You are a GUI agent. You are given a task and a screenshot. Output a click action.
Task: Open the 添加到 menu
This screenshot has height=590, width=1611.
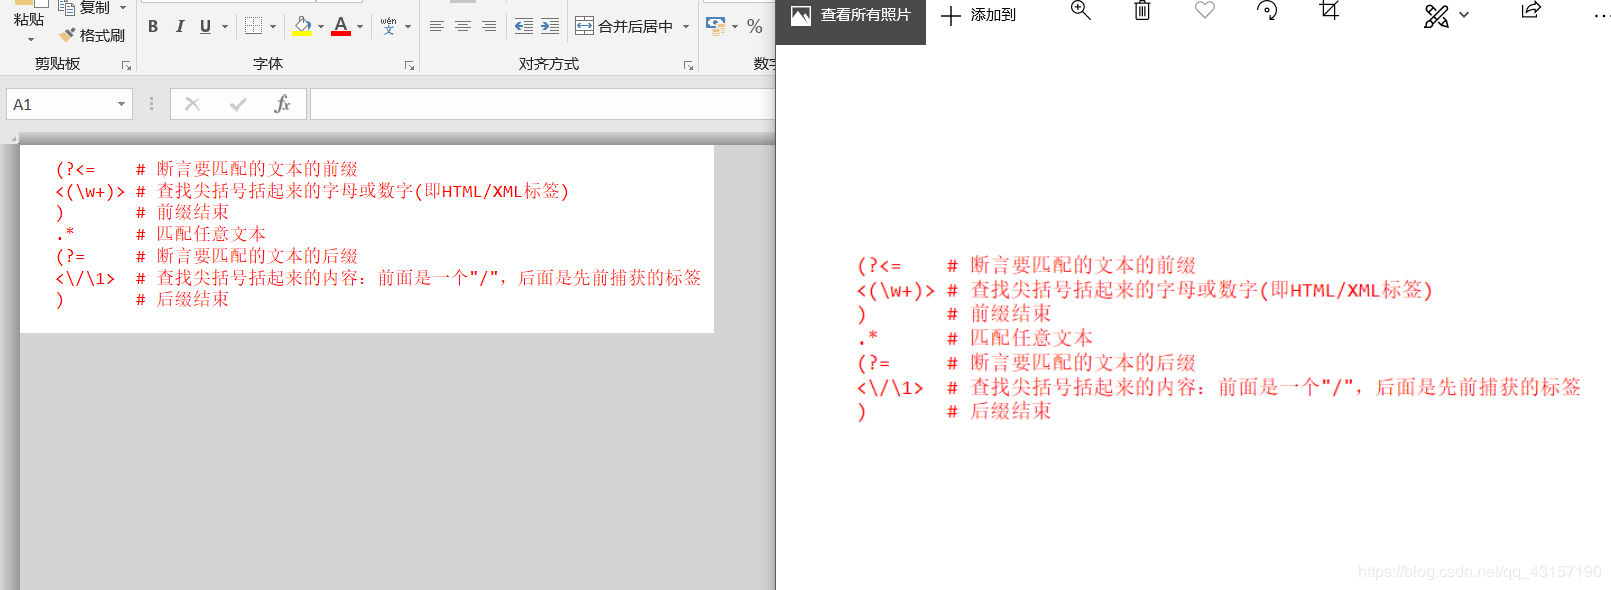point(979,15)
